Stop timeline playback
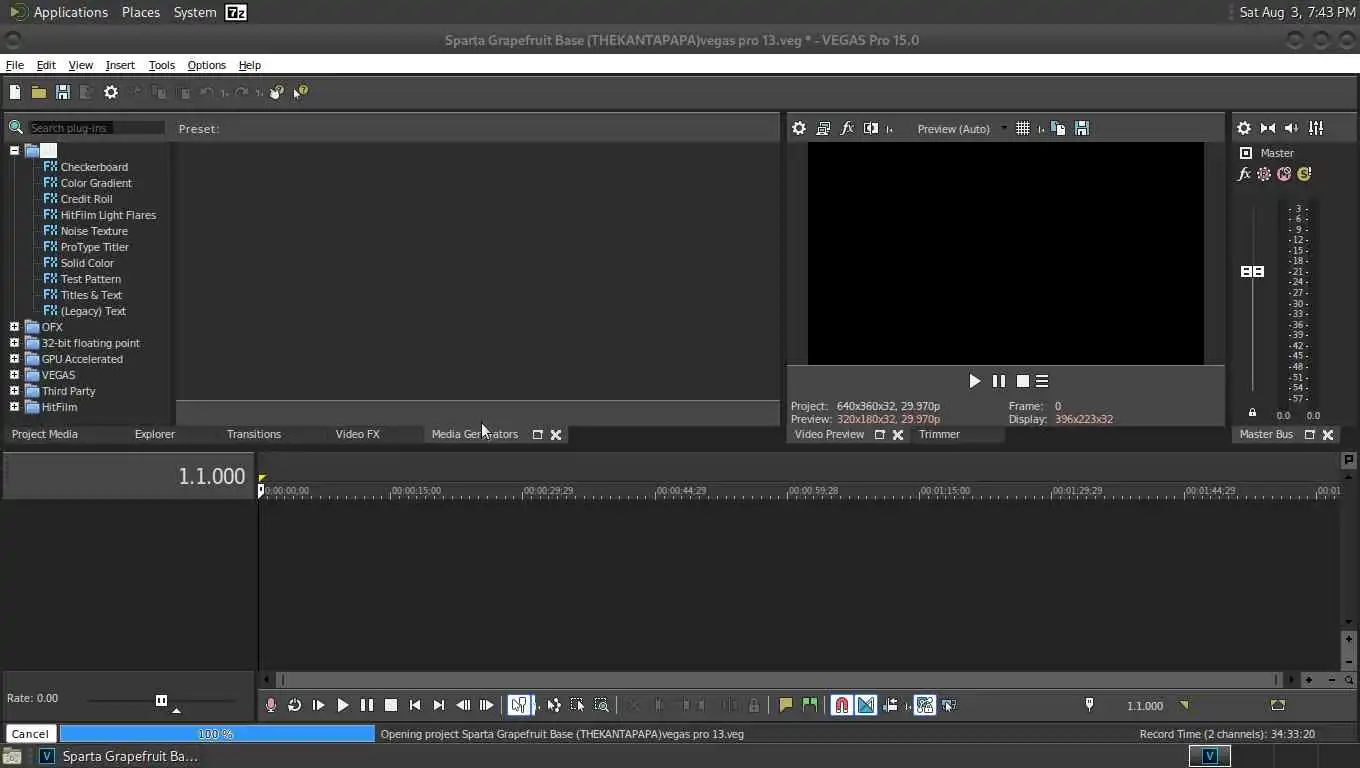Image resolution: width=1360 pixels, height=768 pixels. [x=391, y=705]
